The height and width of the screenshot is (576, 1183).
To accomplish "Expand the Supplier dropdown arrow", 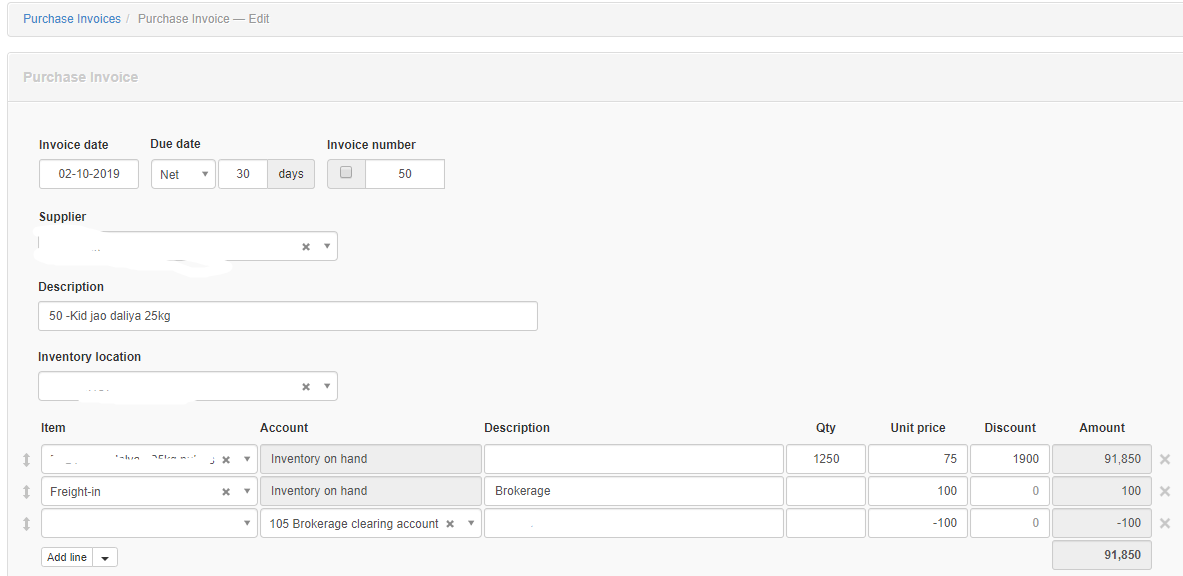I will tap(327, 247).
